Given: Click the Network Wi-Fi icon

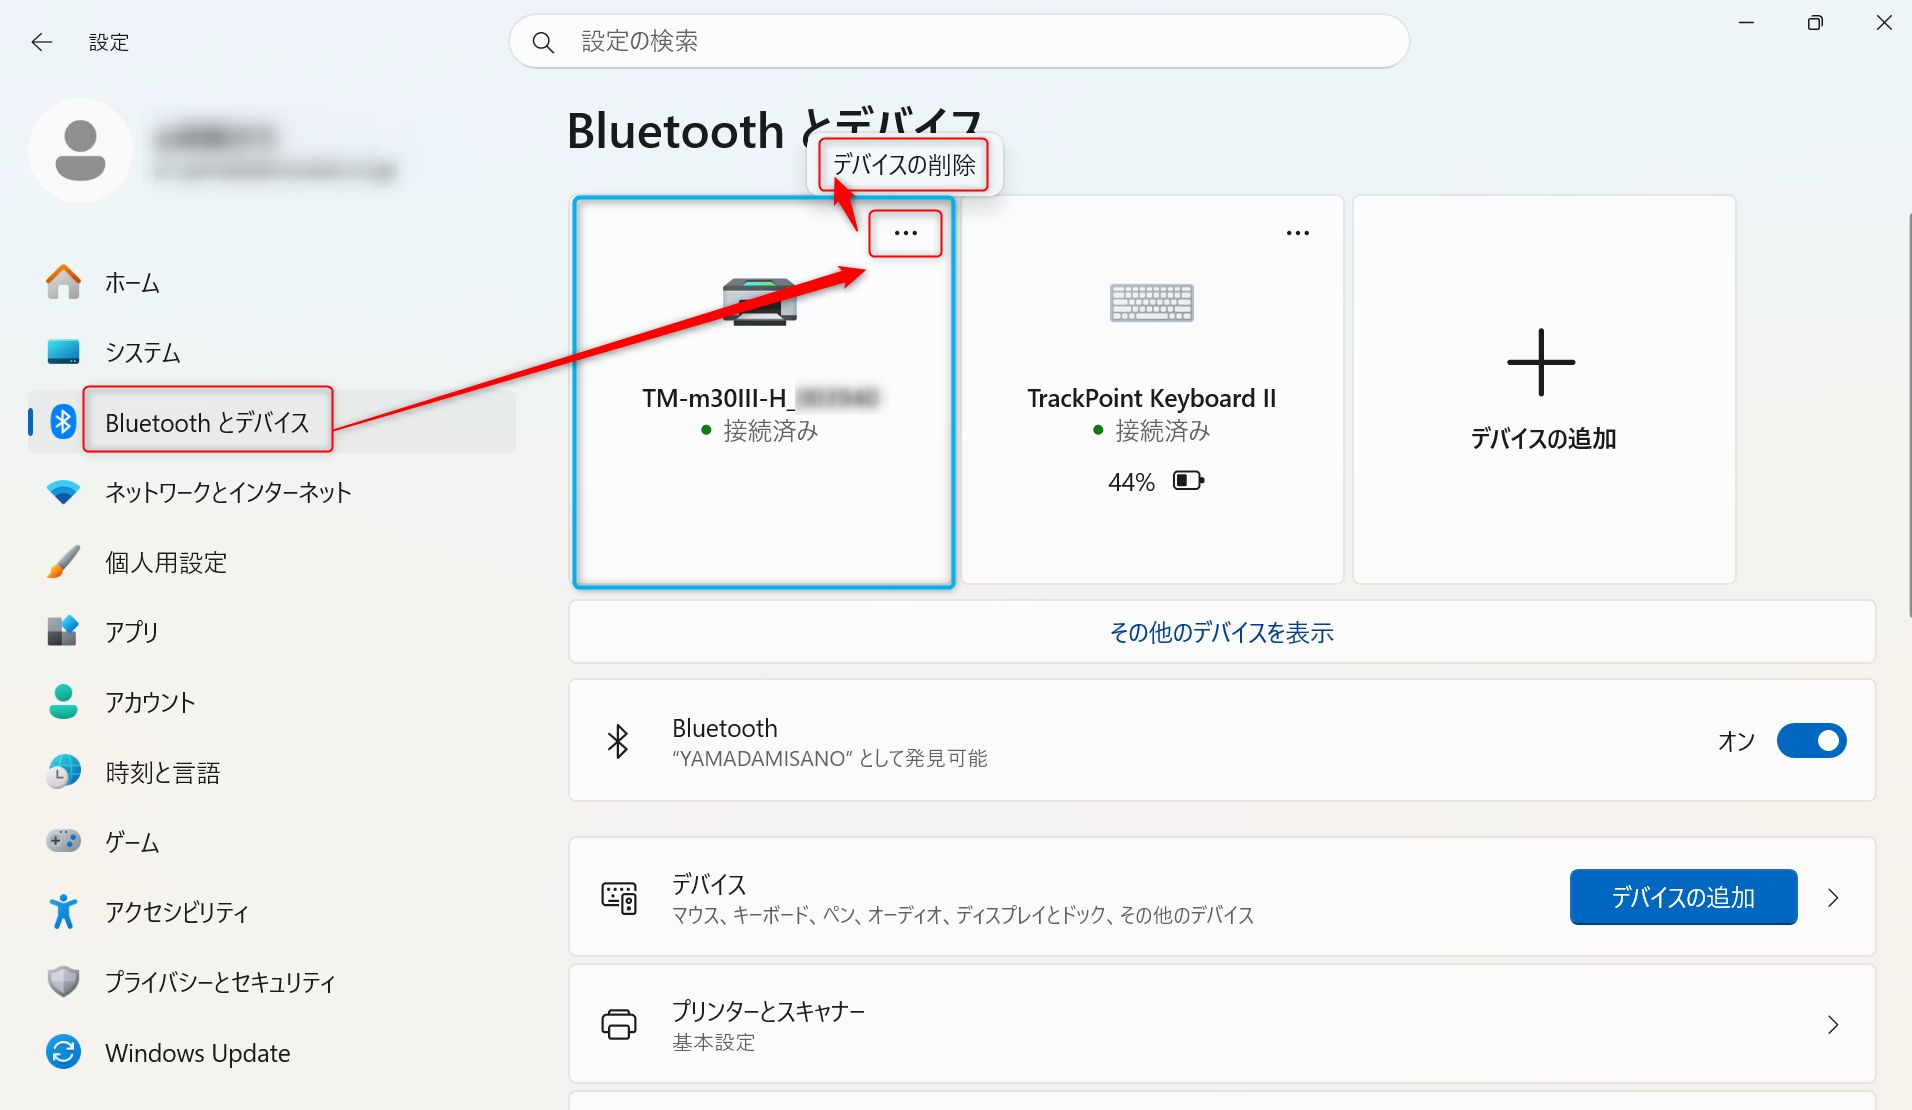Looking at the screenshot, I should (x=64, y=492).
